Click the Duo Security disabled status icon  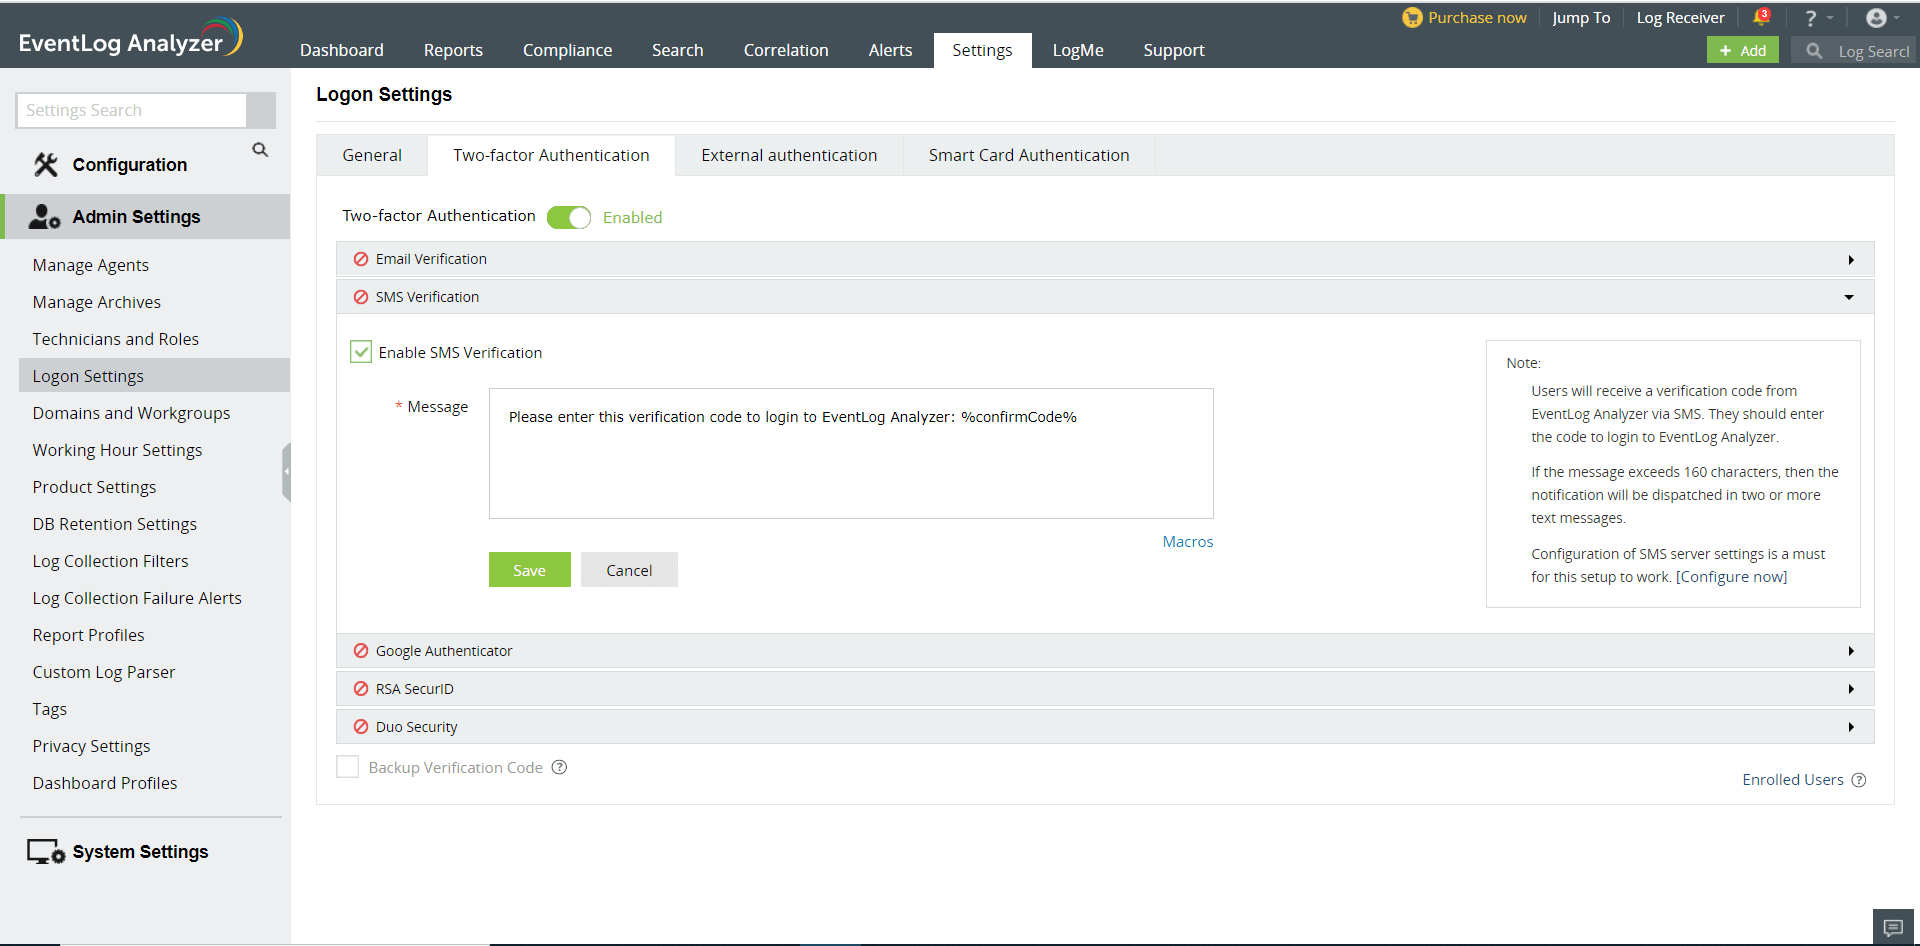pos(361,727)
